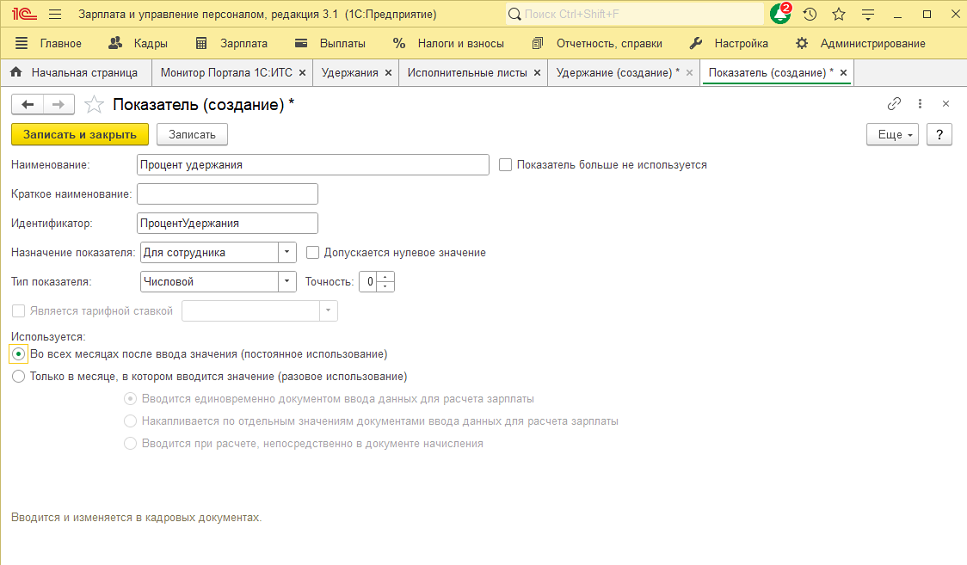Choose Вводится при расчете в документе начисления
This screenshot has height=565, width=967.
coord(130,443)
